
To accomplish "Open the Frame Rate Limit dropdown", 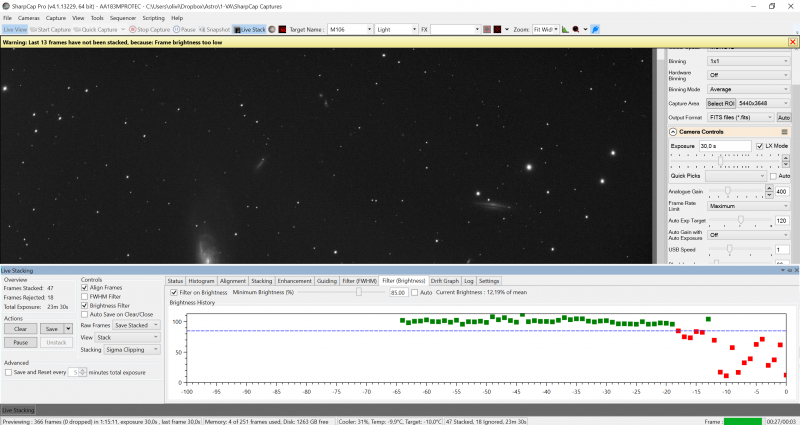I will coord(748,206).
